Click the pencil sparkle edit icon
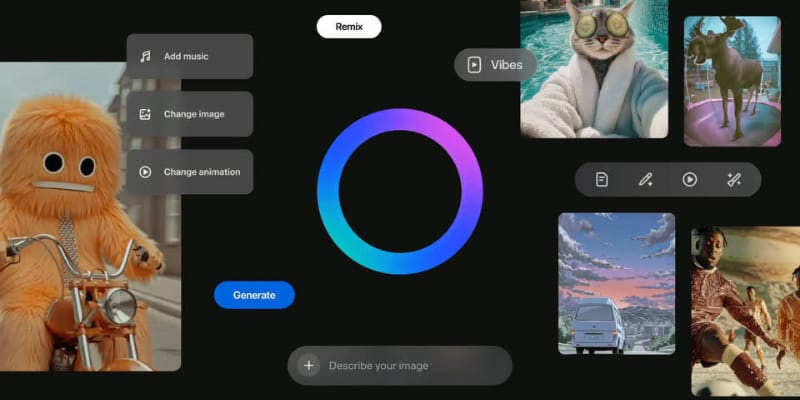The width and height of the screenshot is (800, 400). (646, 180)
